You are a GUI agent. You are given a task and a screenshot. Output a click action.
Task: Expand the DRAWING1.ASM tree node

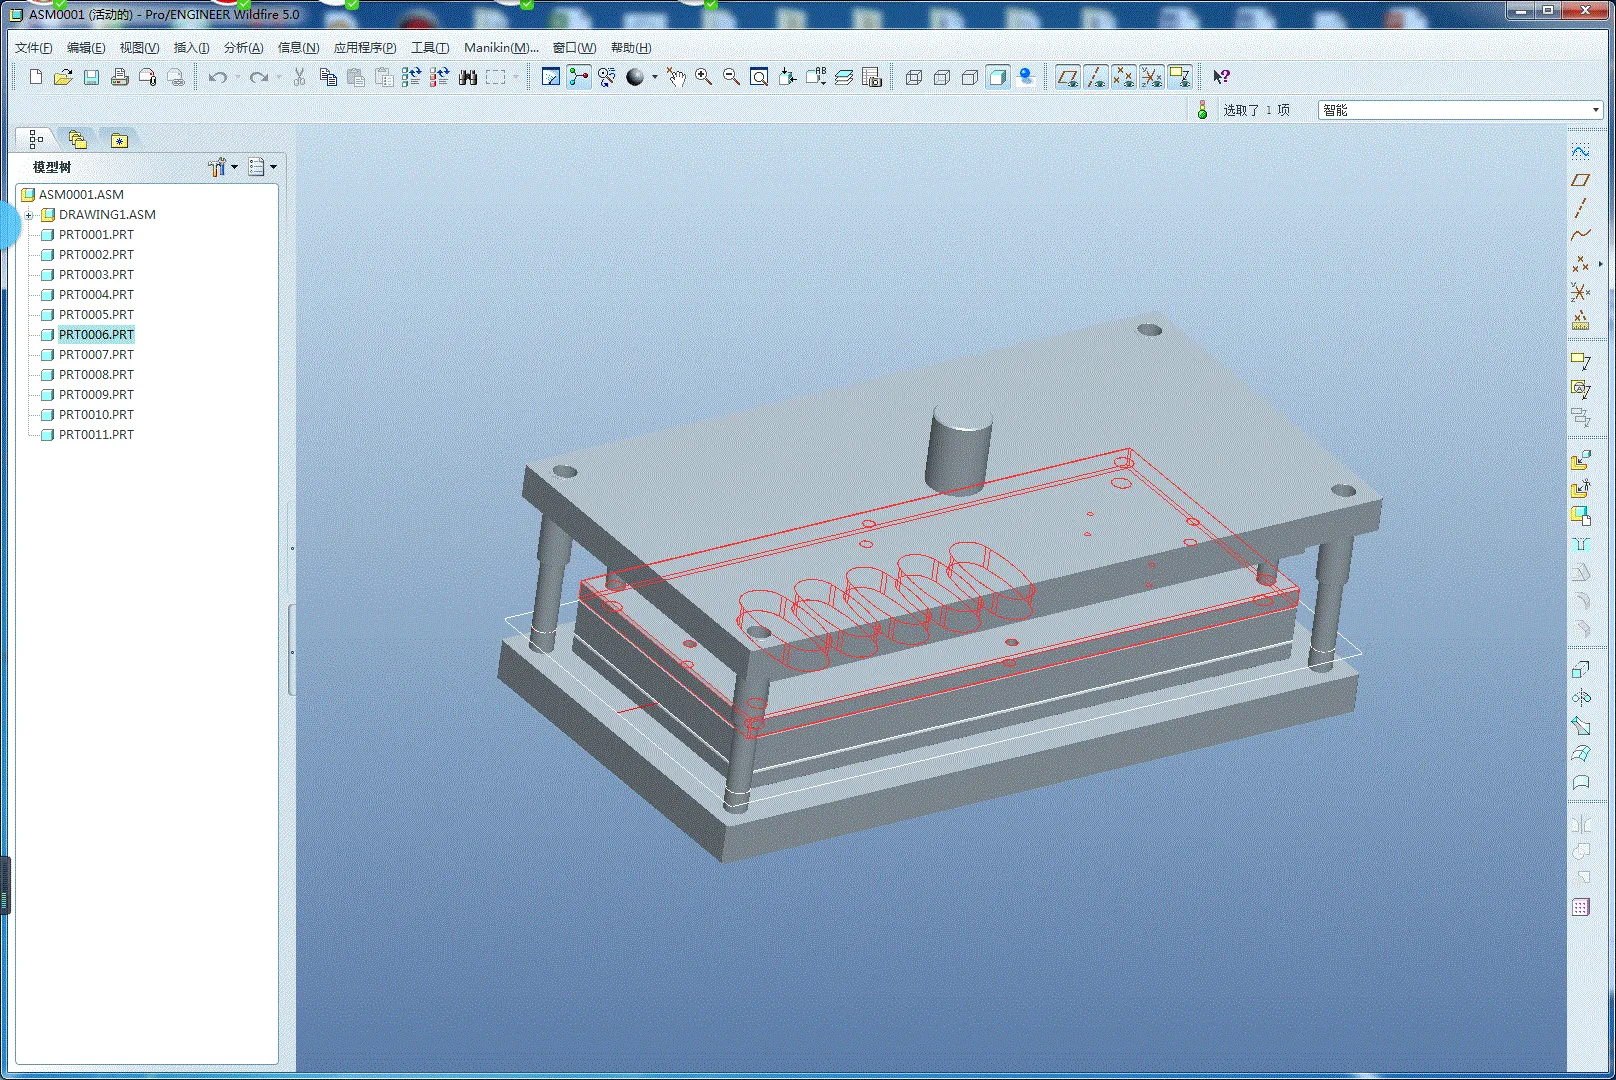(x=29, y=215)
